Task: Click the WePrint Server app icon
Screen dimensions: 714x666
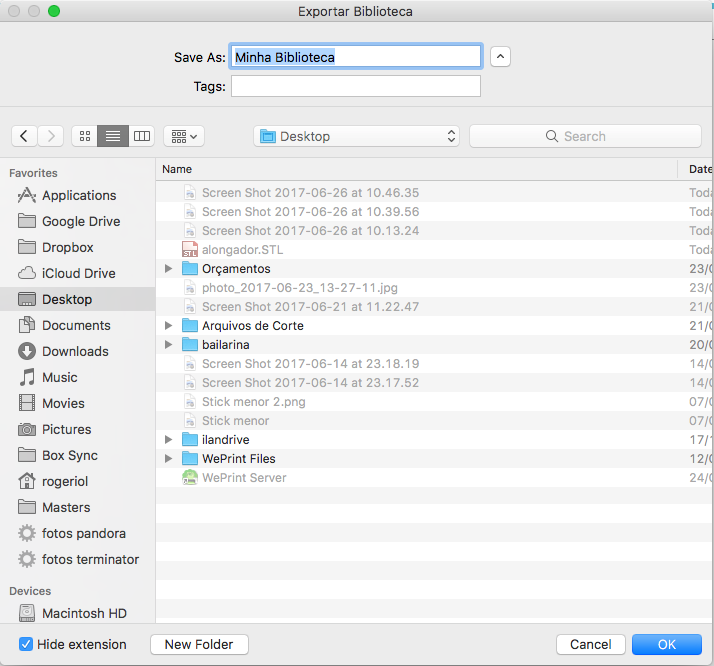Action: point(190,478)
